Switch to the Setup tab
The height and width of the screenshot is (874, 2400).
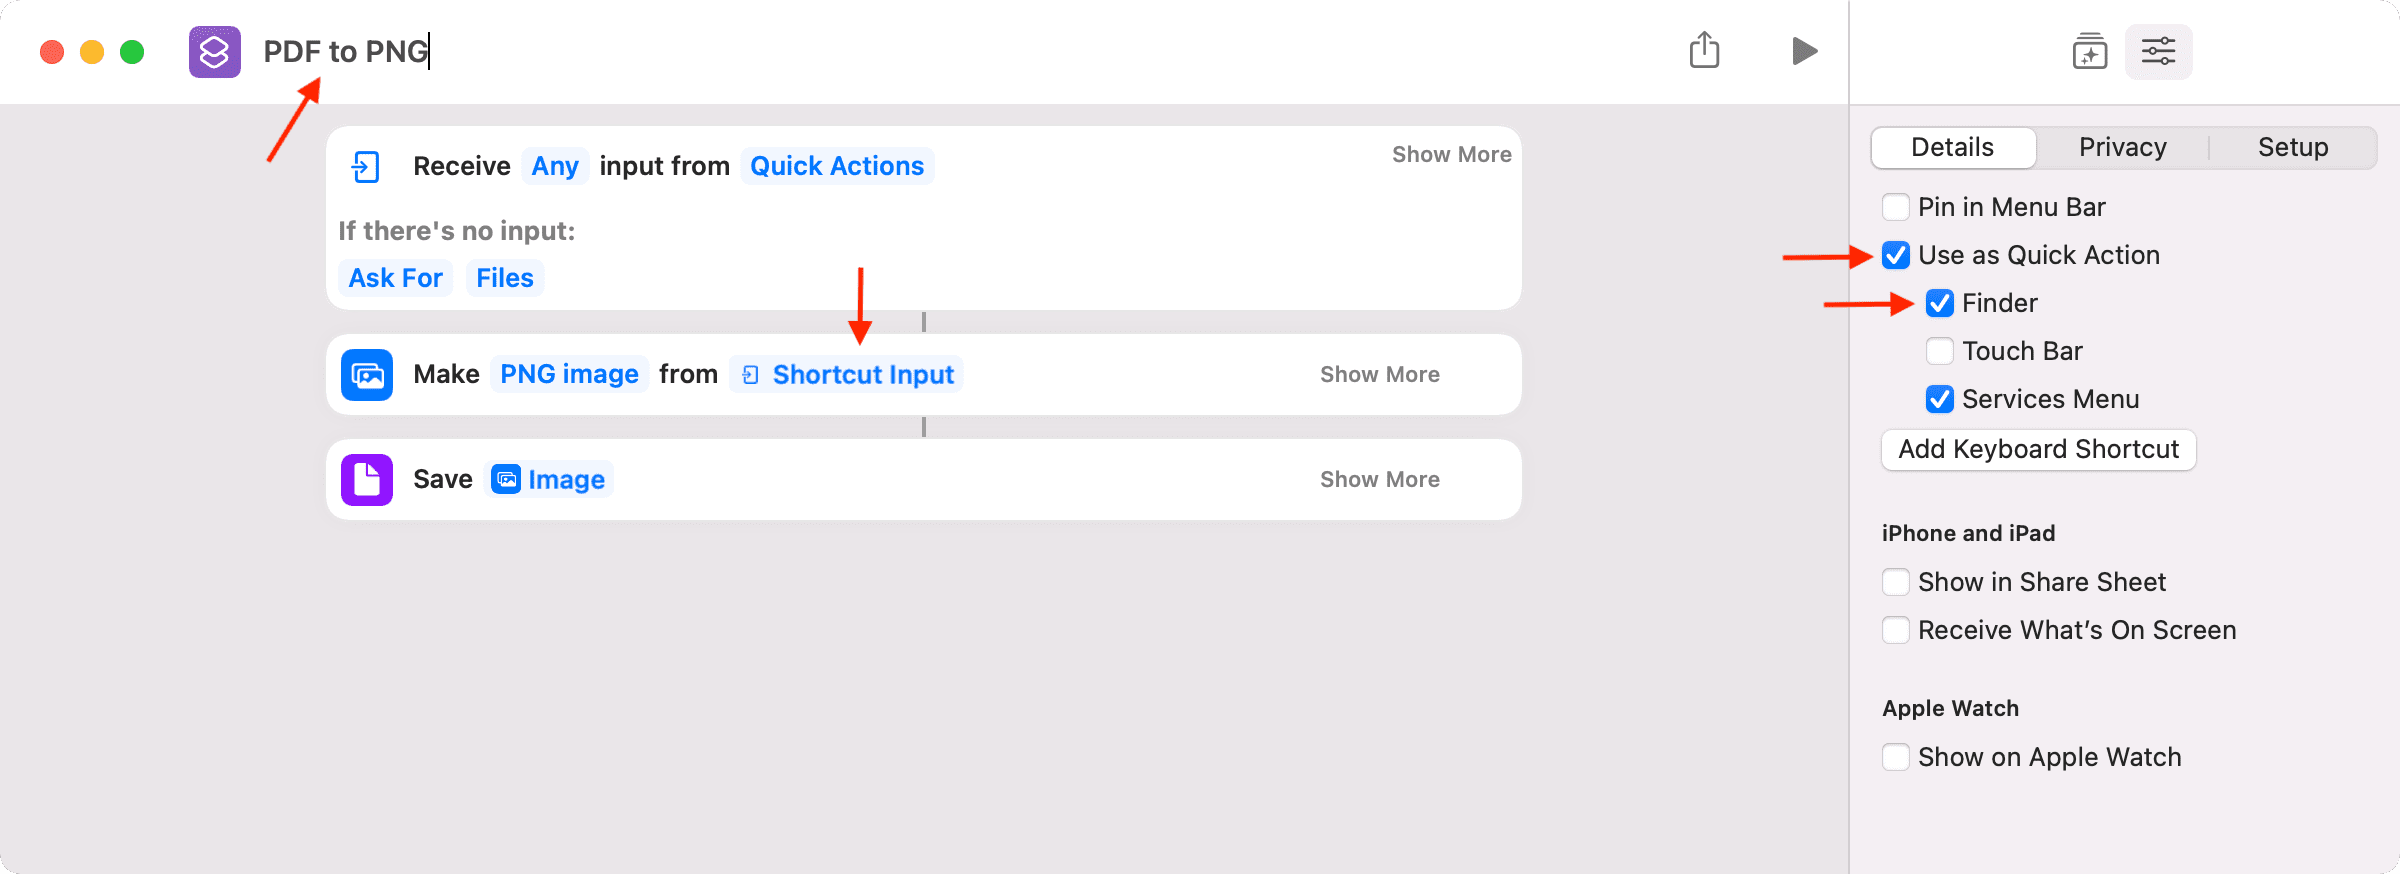(x=2293, y=148)
